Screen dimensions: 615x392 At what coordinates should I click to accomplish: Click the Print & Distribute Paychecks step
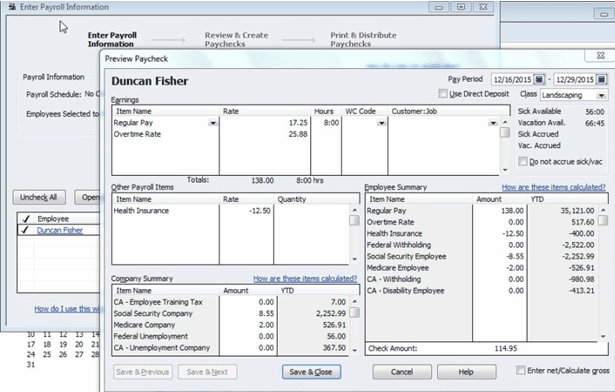(363, 40)
